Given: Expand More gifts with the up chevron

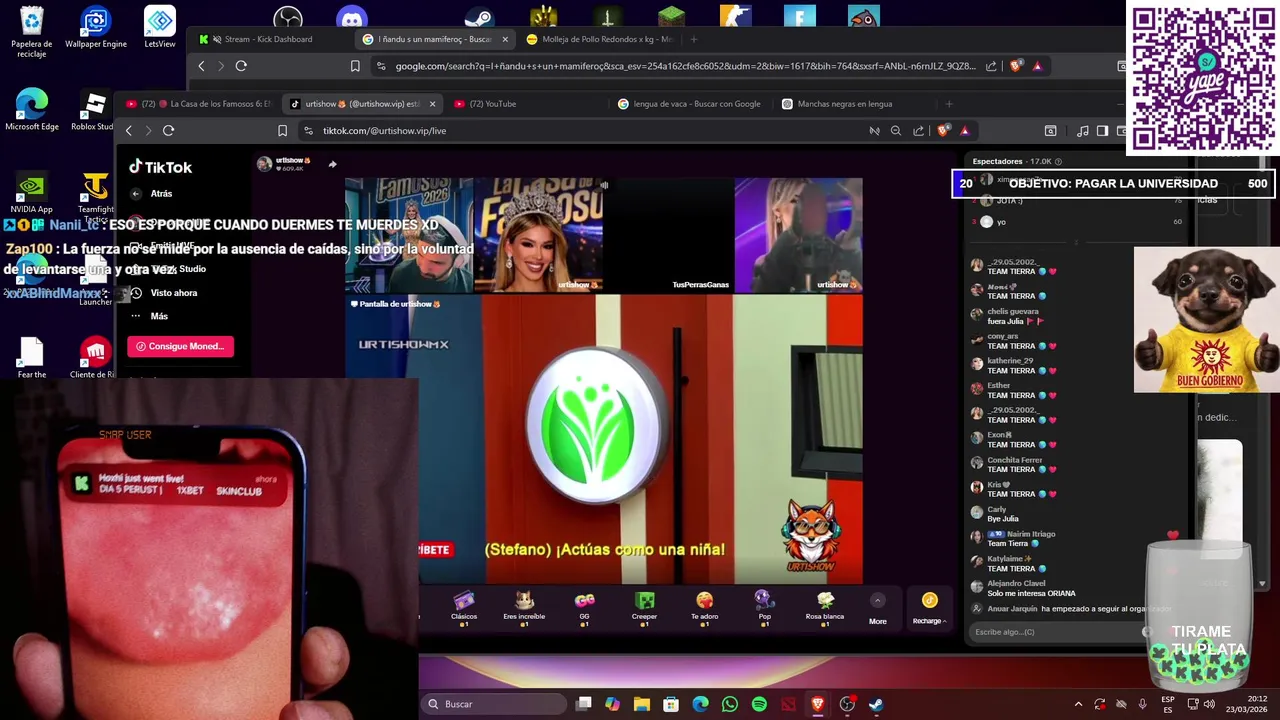Looking at the screenshot, I should click(x=877, y=601).
